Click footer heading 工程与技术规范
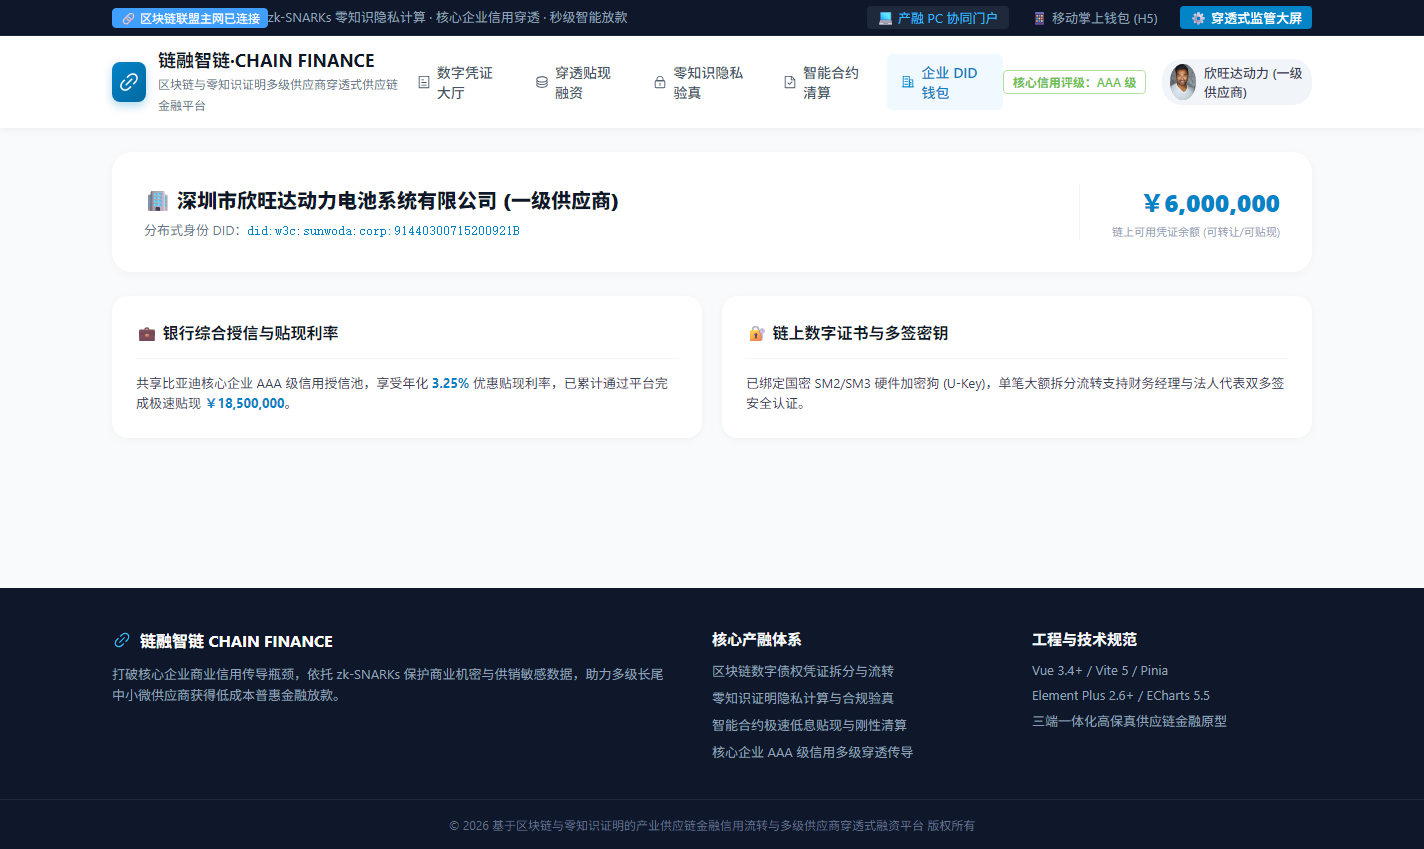Viewport: 1424px width, 849px height. click(x=1084, y=639)
